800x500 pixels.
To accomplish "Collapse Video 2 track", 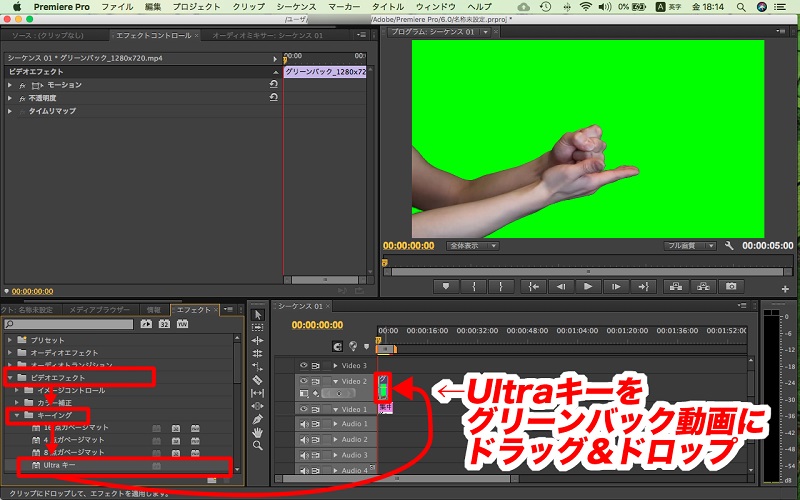I will point(336,381).
